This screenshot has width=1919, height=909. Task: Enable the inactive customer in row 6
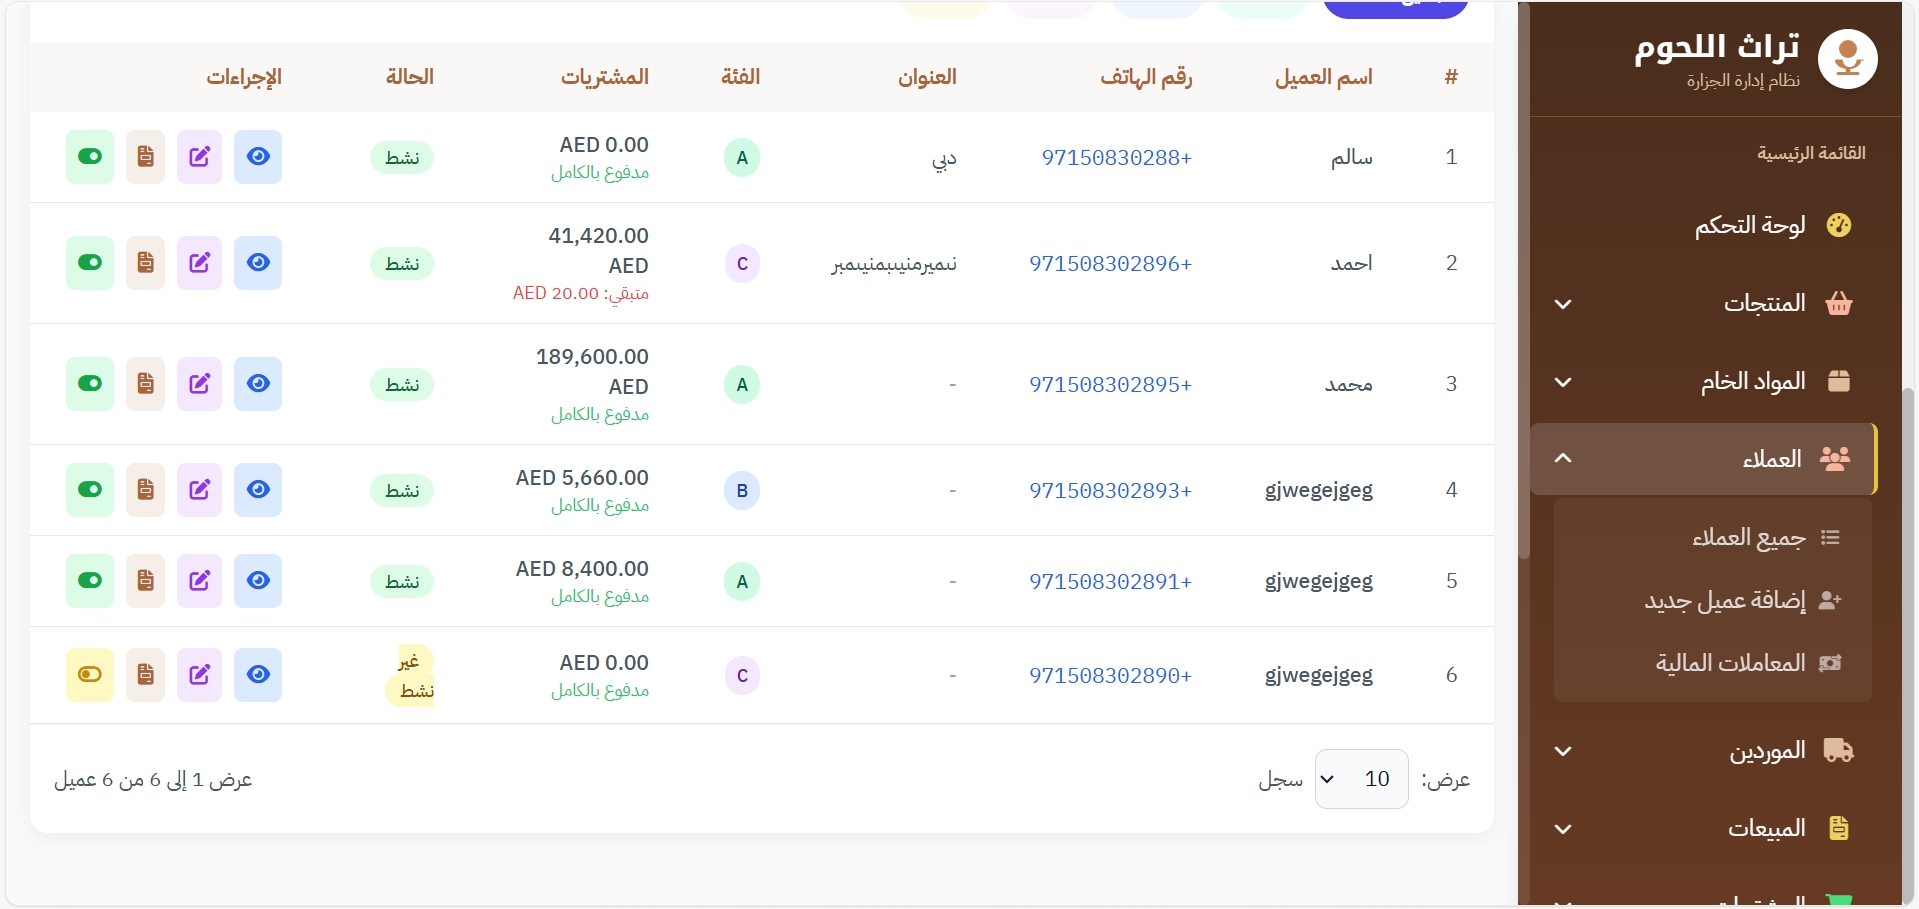click(x=90, y=675)
